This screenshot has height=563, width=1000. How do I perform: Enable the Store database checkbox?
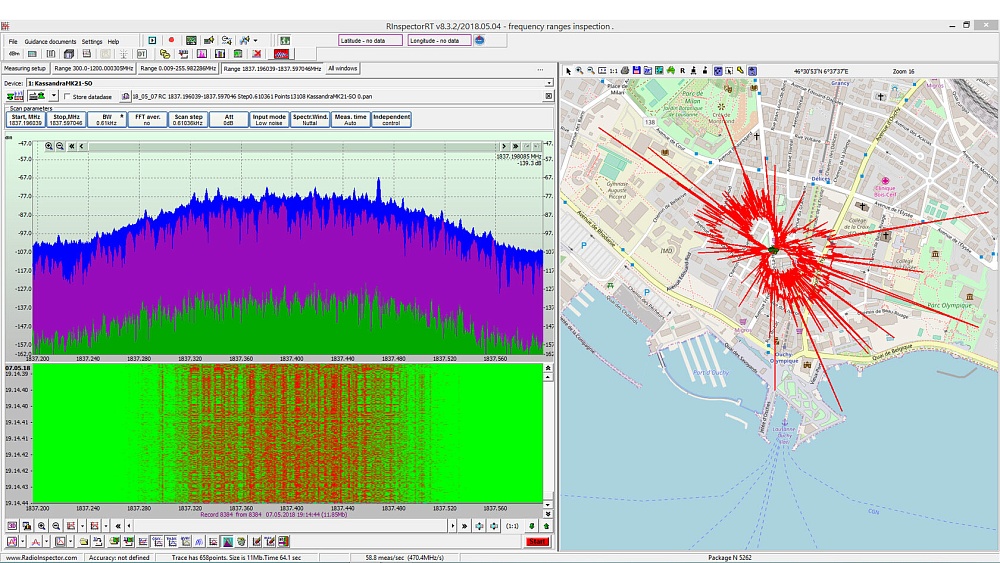[x=66, y=97]
